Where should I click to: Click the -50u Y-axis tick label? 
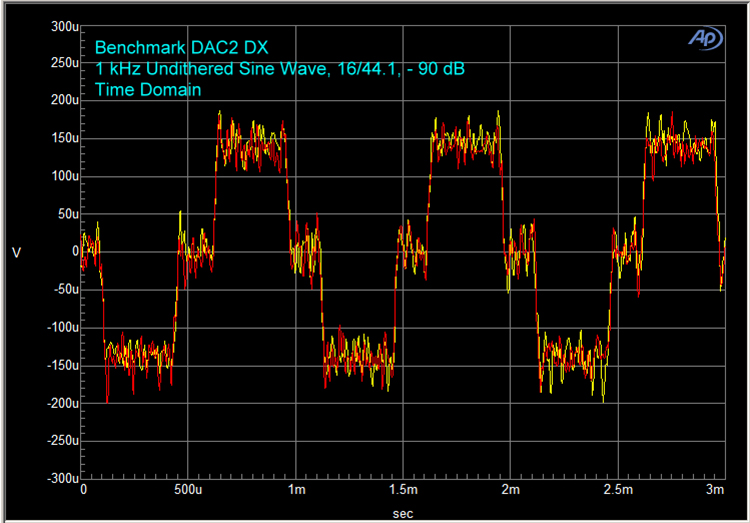pyautogui.click(x=63, y=290)
